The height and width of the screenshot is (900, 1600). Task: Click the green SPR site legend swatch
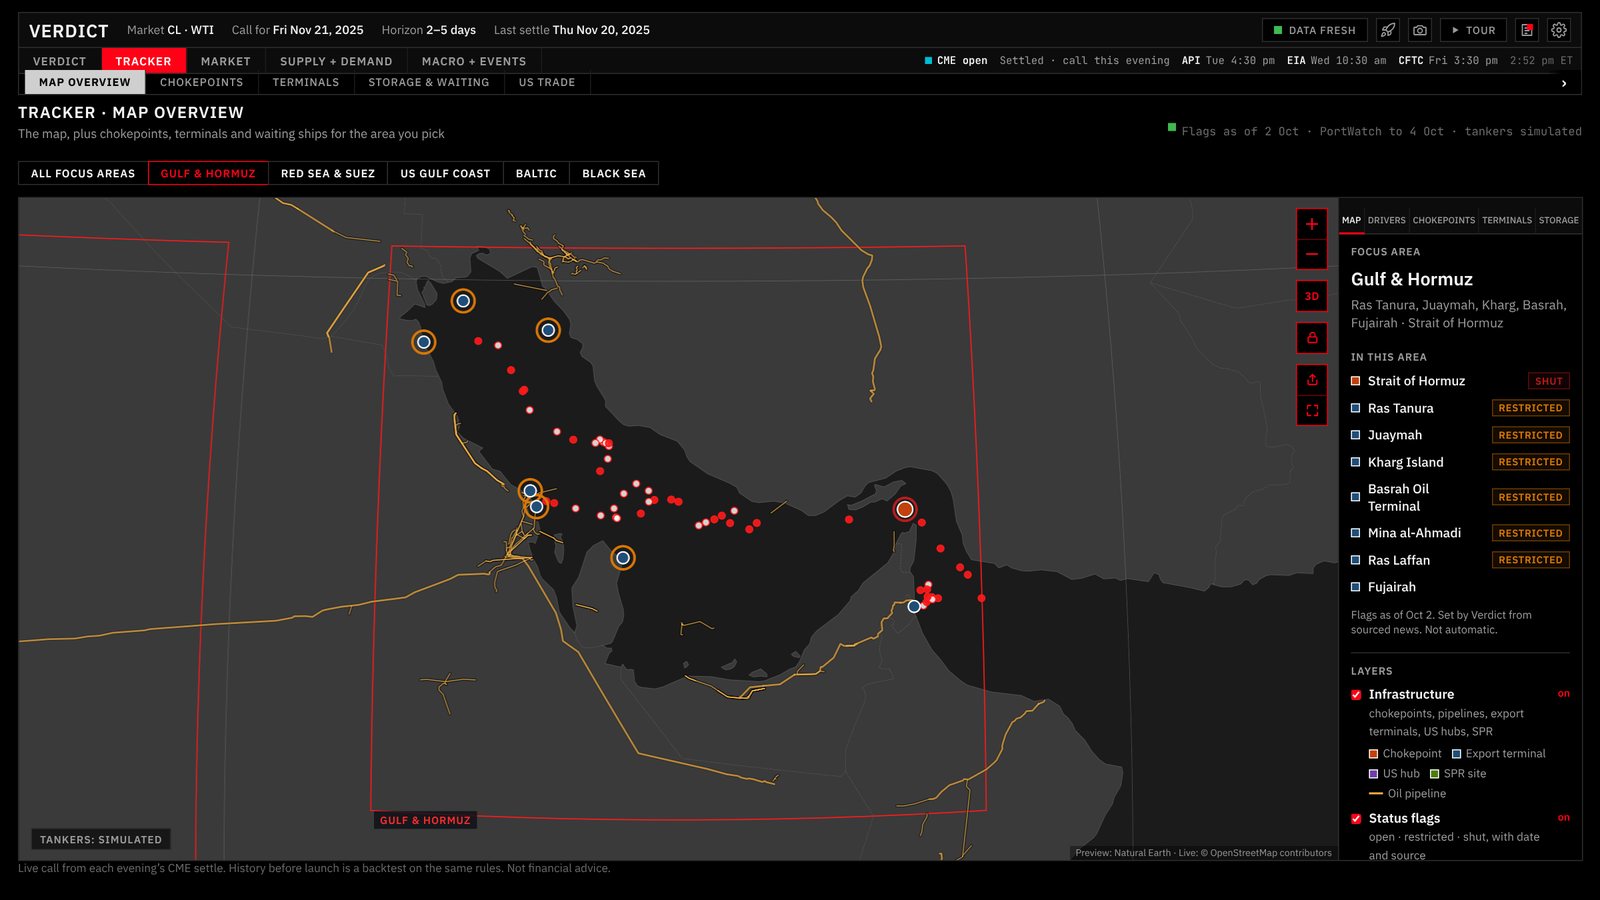point(1434,774)
